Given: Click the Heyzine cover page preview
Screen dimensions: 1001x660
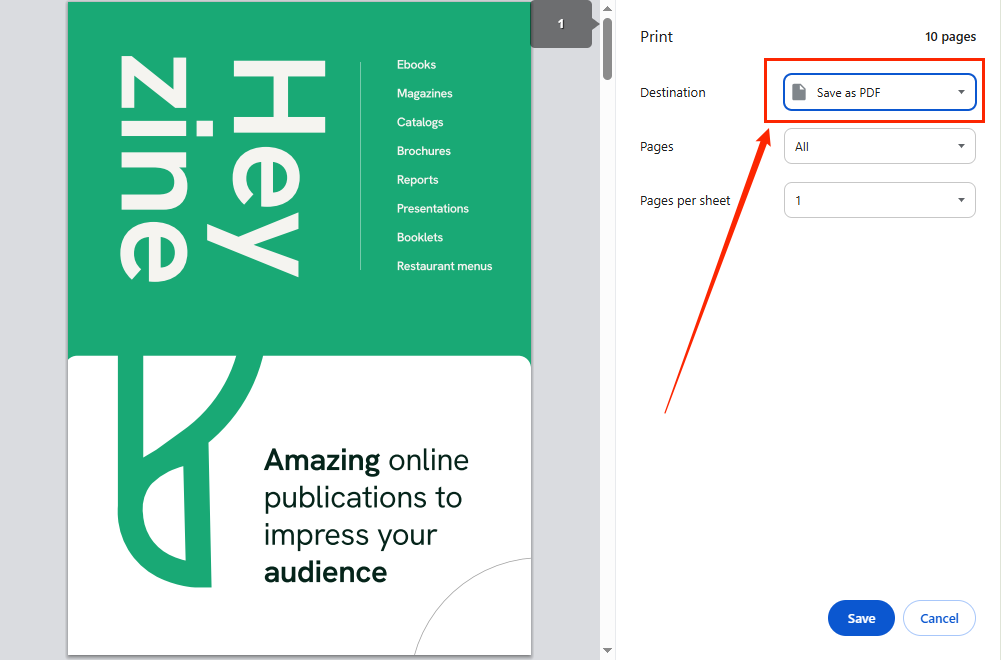Looking at the screenshot, I should click(x=299, y=328).
